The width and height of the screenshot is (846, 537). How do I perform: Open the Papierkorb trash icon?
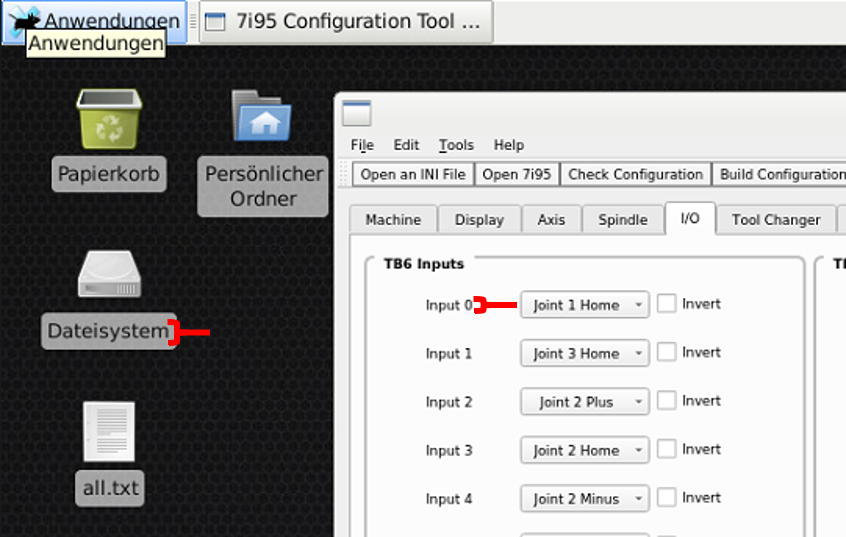(110, 119)
